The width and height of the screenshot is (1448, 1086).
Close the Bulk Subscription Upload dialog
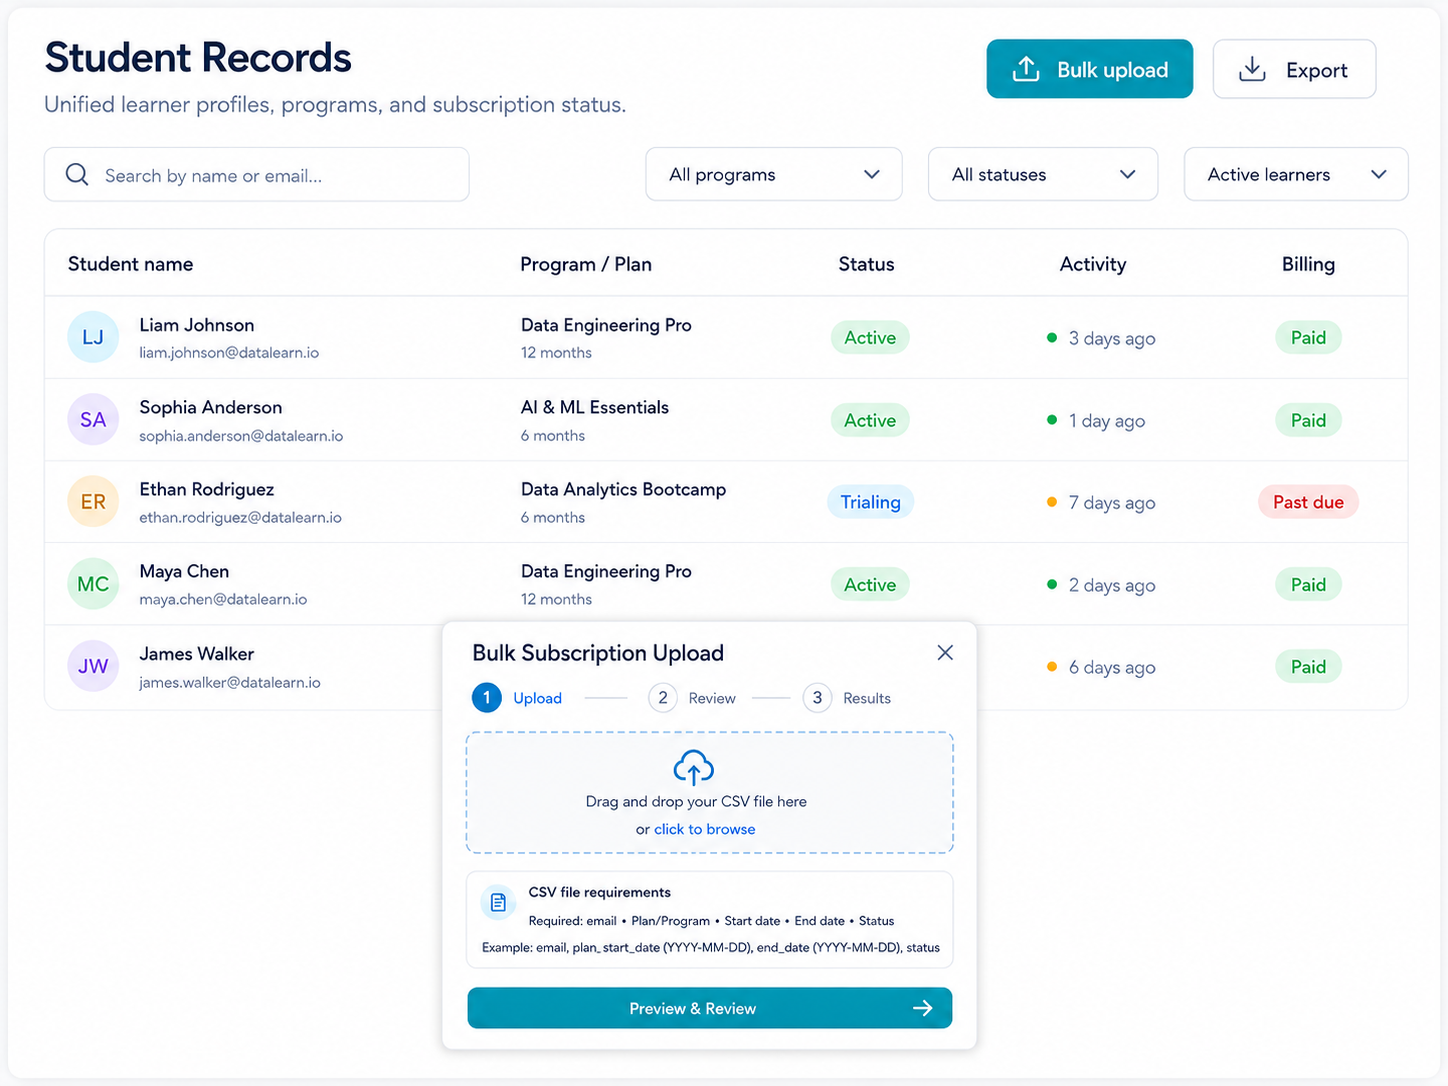(945, 652)
